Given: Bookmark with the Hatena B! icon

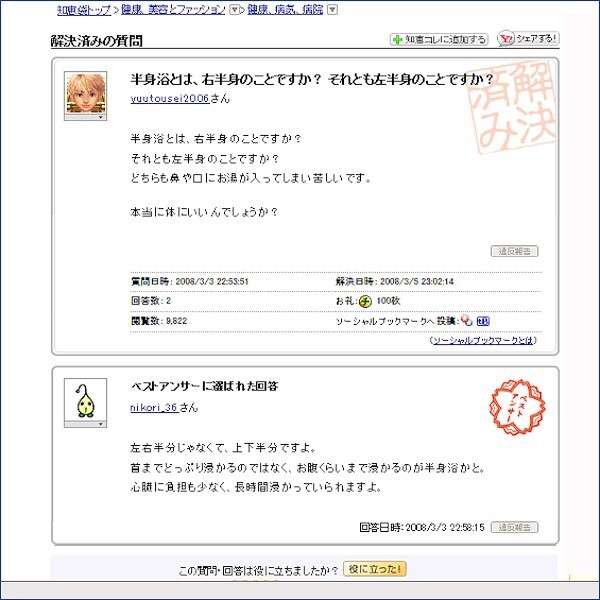Looking at the screenshot, I should click(483, 321).
